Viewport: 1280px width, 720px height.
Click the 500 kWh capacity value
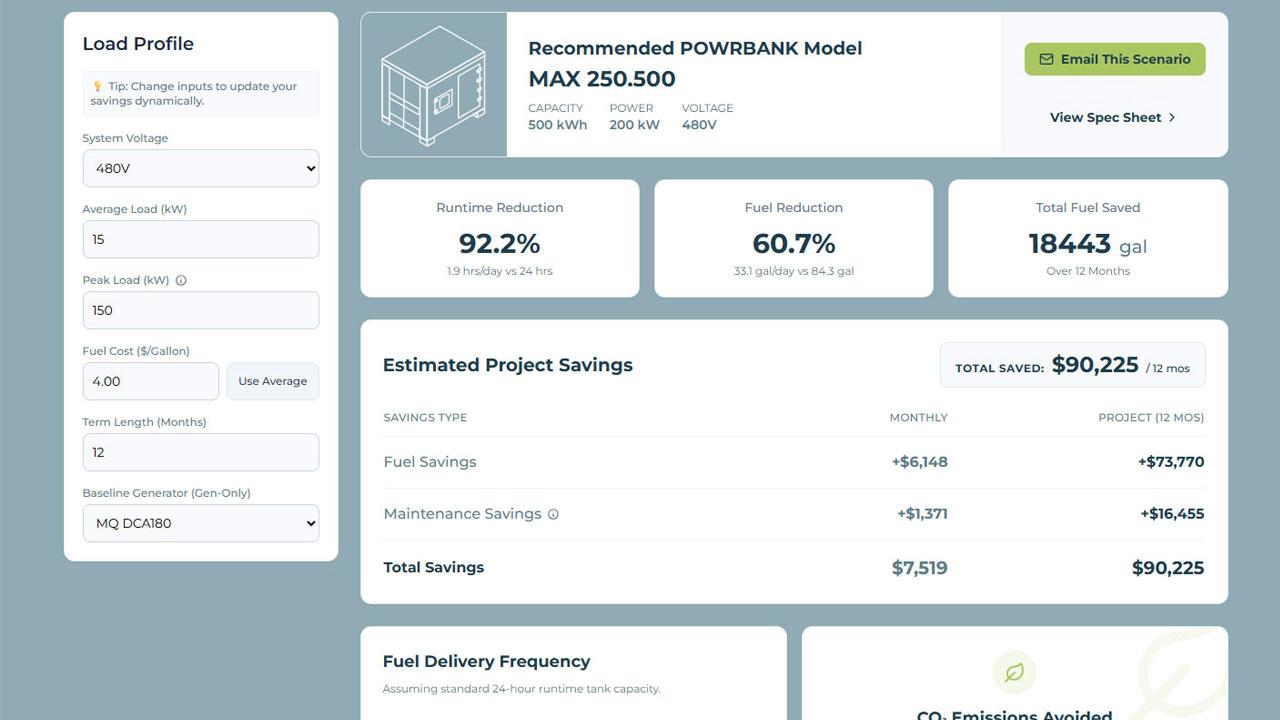tap(558, 125)
